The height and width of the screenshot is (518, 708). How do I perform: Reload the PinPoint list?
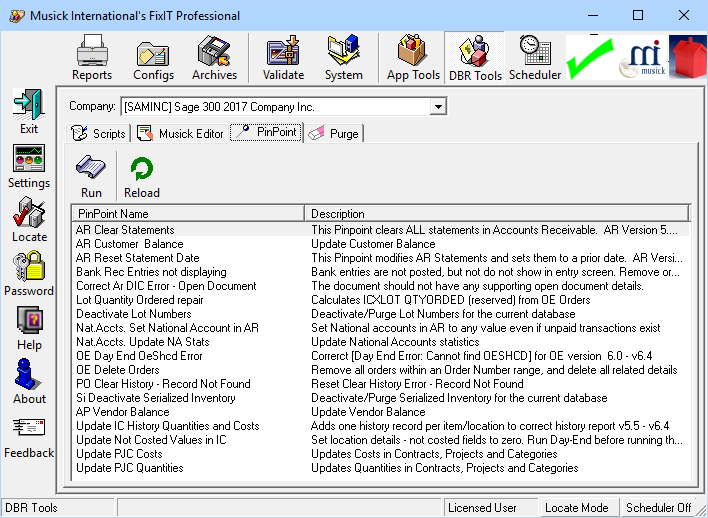pos(142,177)
